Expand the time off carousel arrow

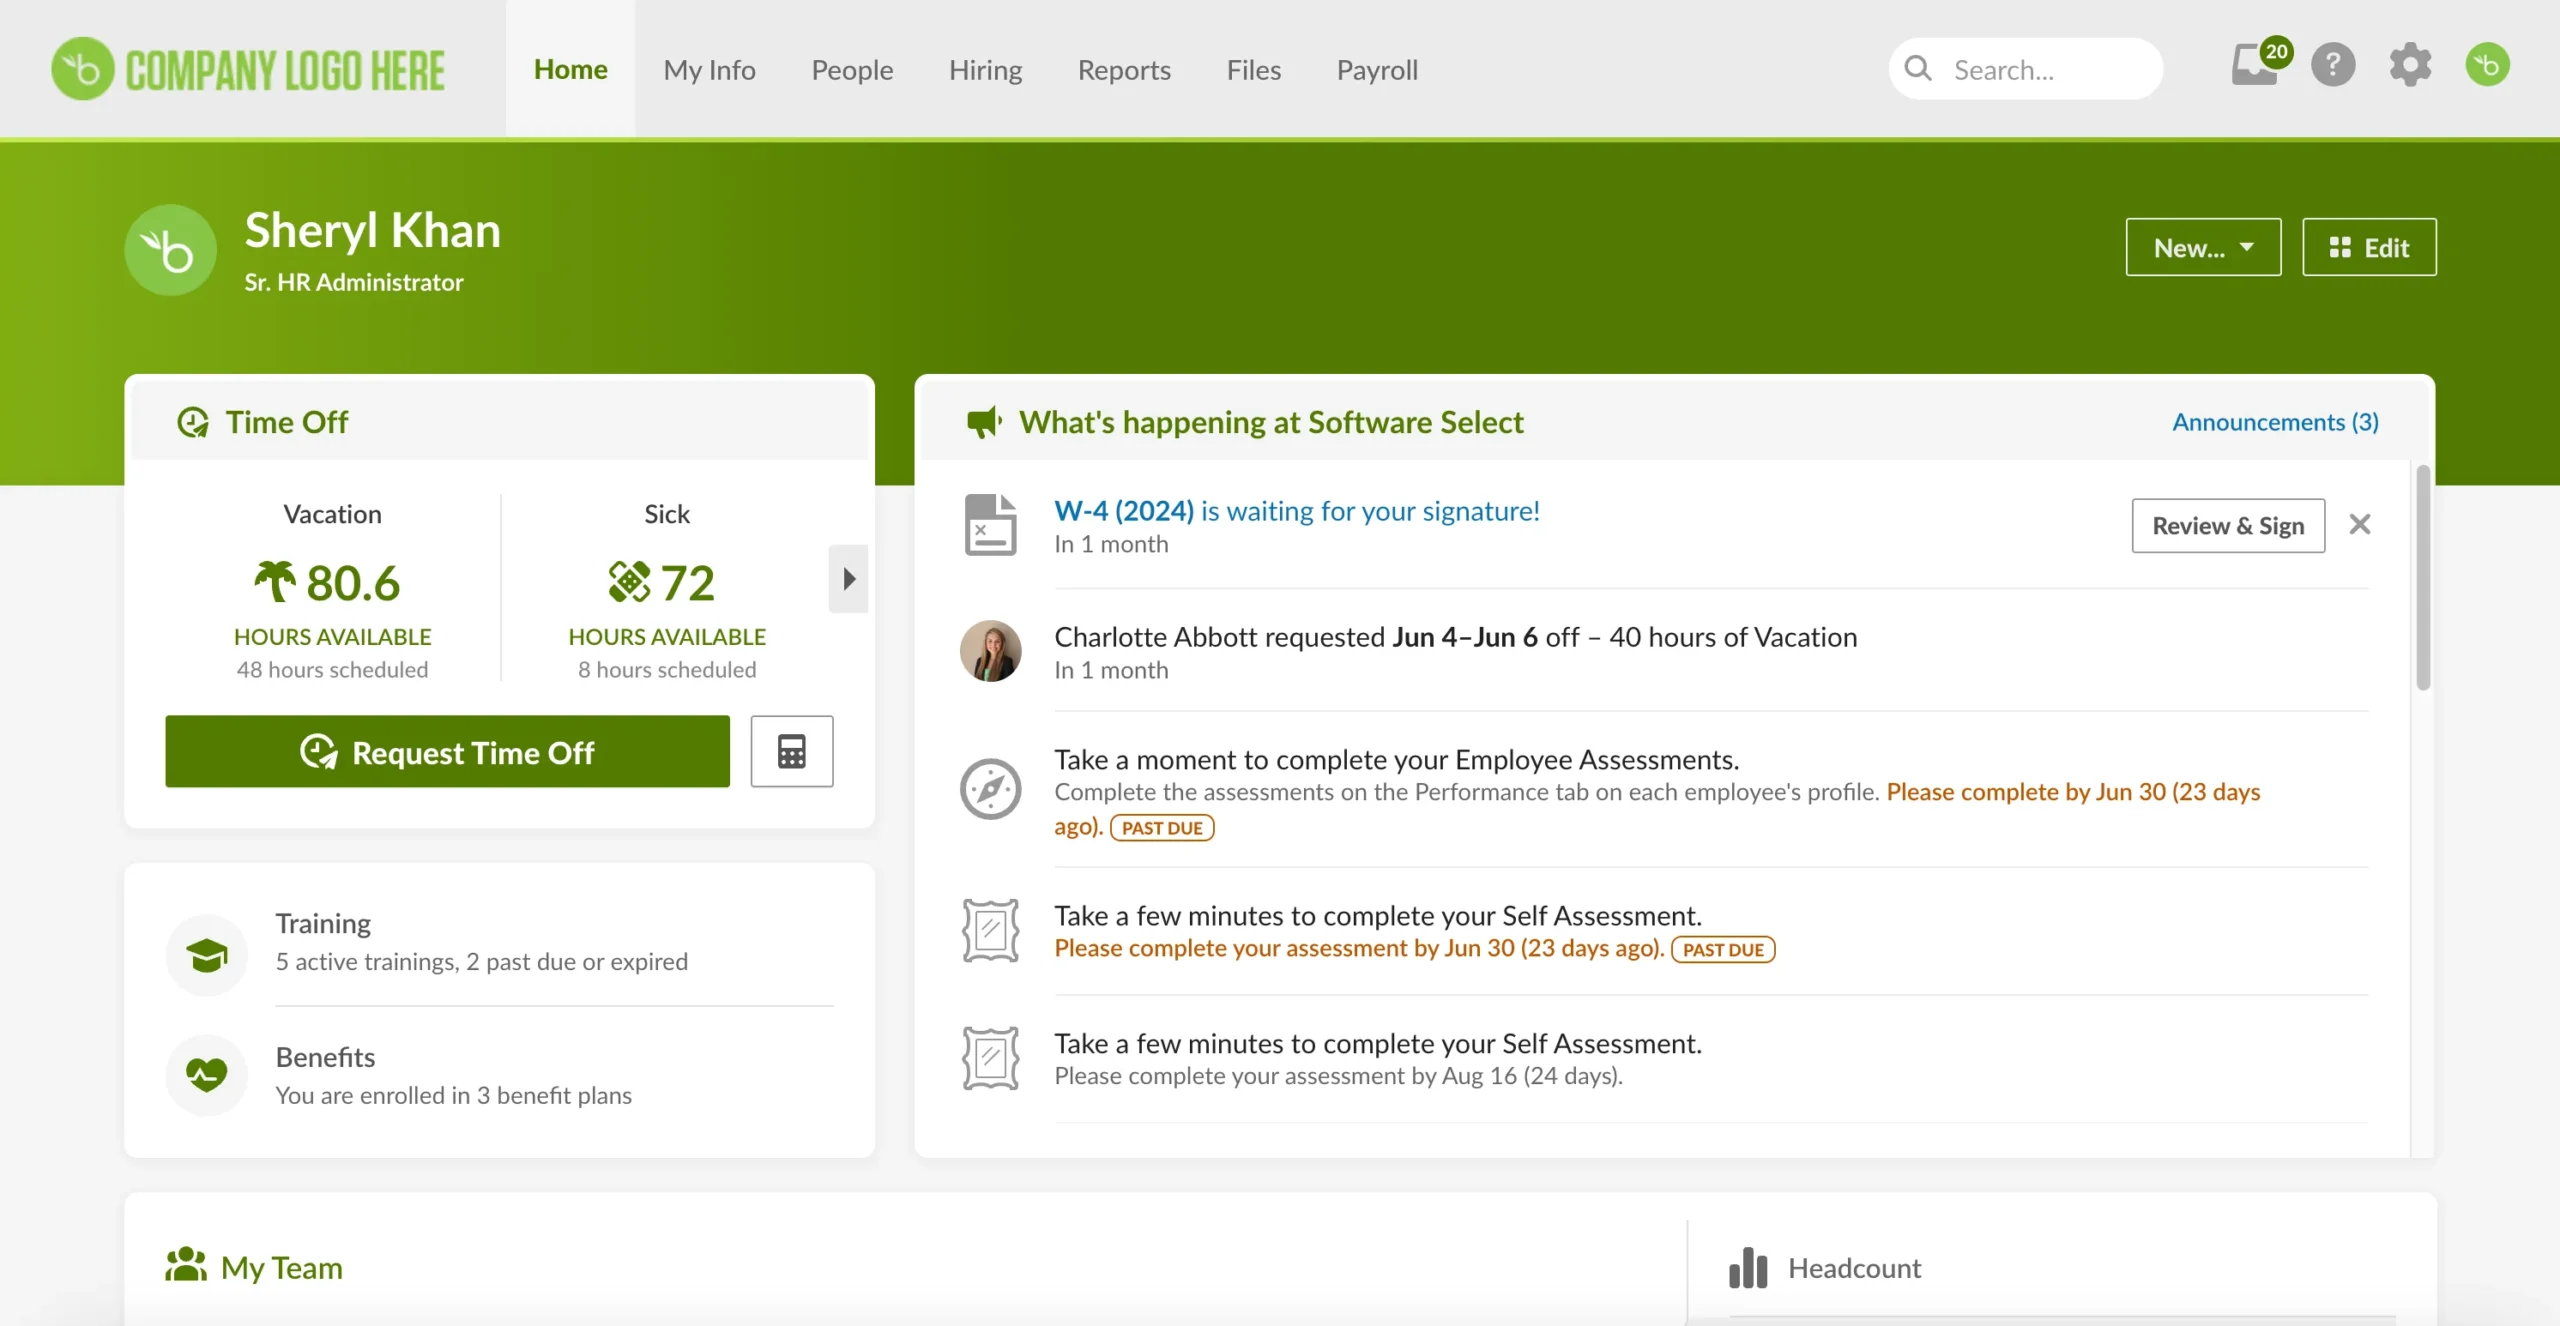click(847, 578)
